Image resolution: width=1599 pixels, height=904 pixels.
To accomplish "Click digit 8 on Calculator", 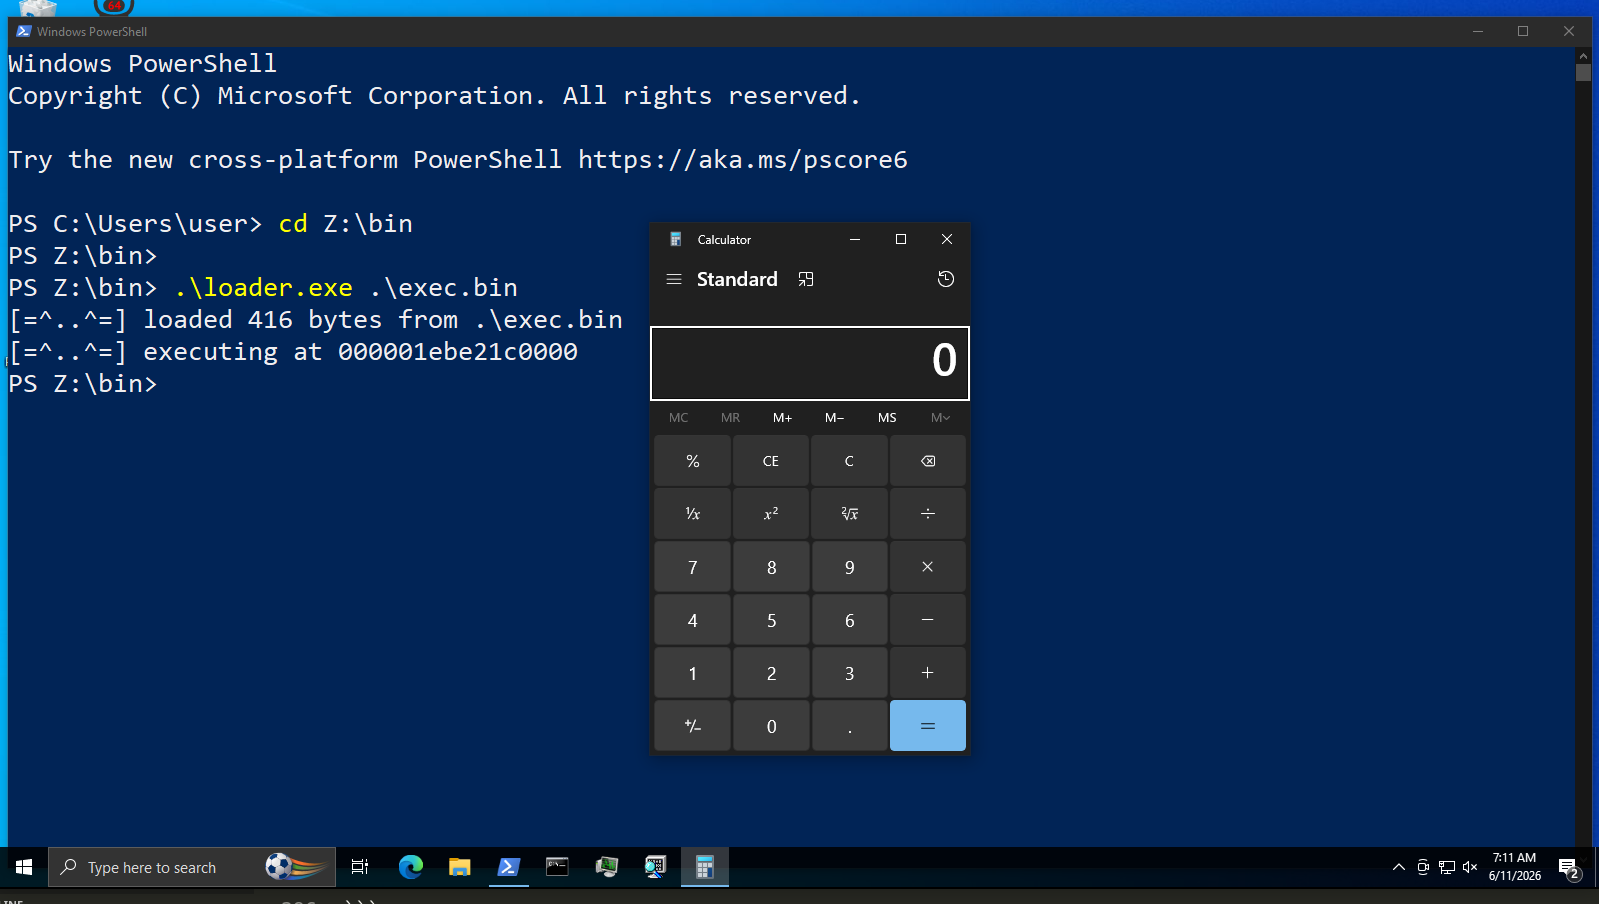I will [x=771, y=567].
